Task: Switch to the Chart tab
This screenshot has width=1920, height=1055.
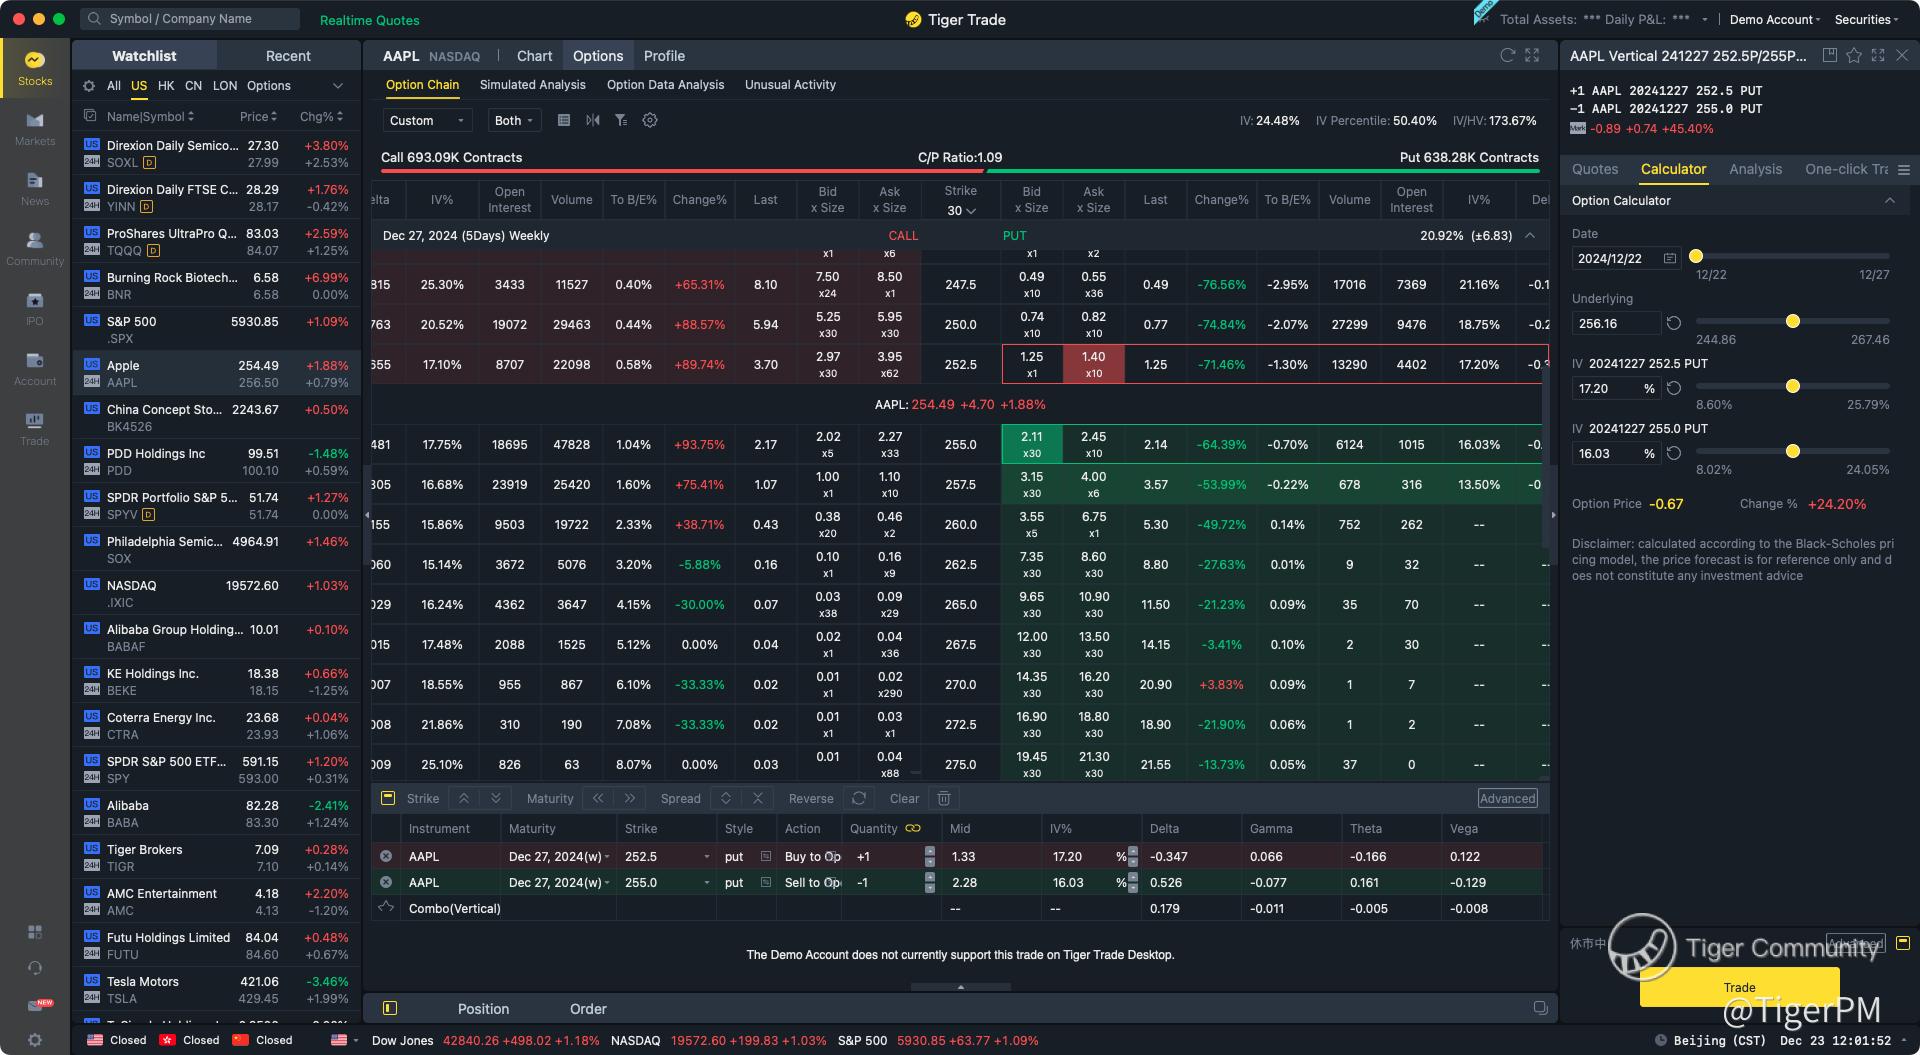Action: click(534, 56)
